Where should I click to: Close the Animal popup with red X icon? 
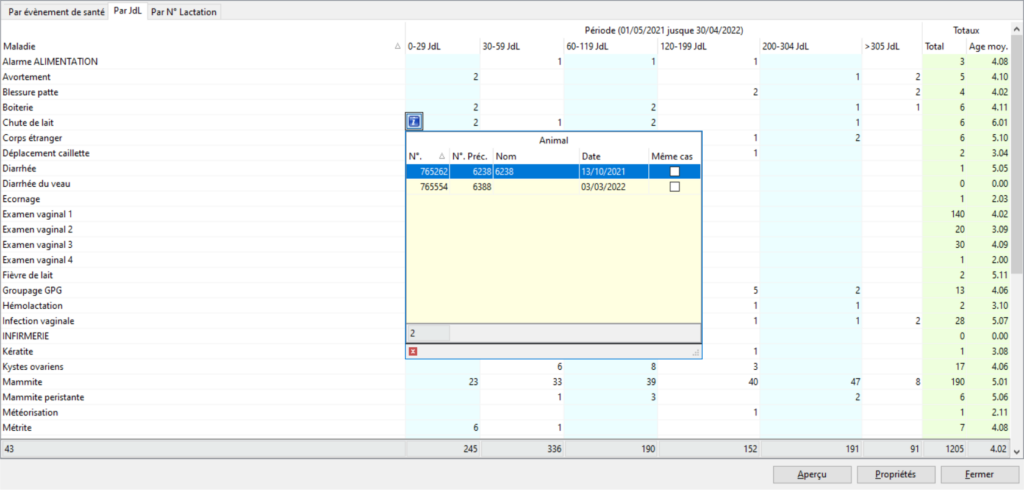pyautogui.click(x=413, y=351)
